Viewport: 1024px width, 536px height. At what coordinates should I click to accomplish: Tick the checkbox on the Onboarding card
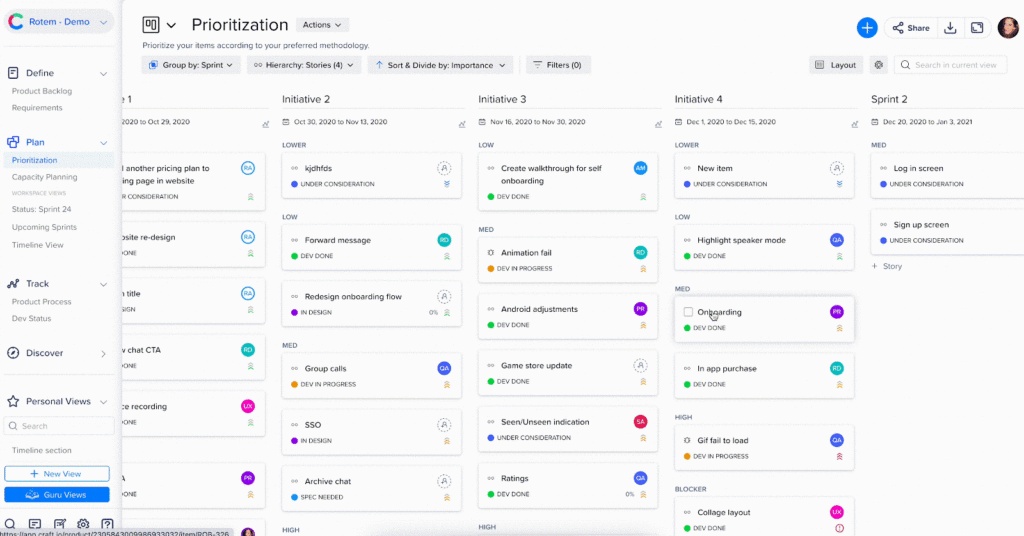[x=688, y=312]
